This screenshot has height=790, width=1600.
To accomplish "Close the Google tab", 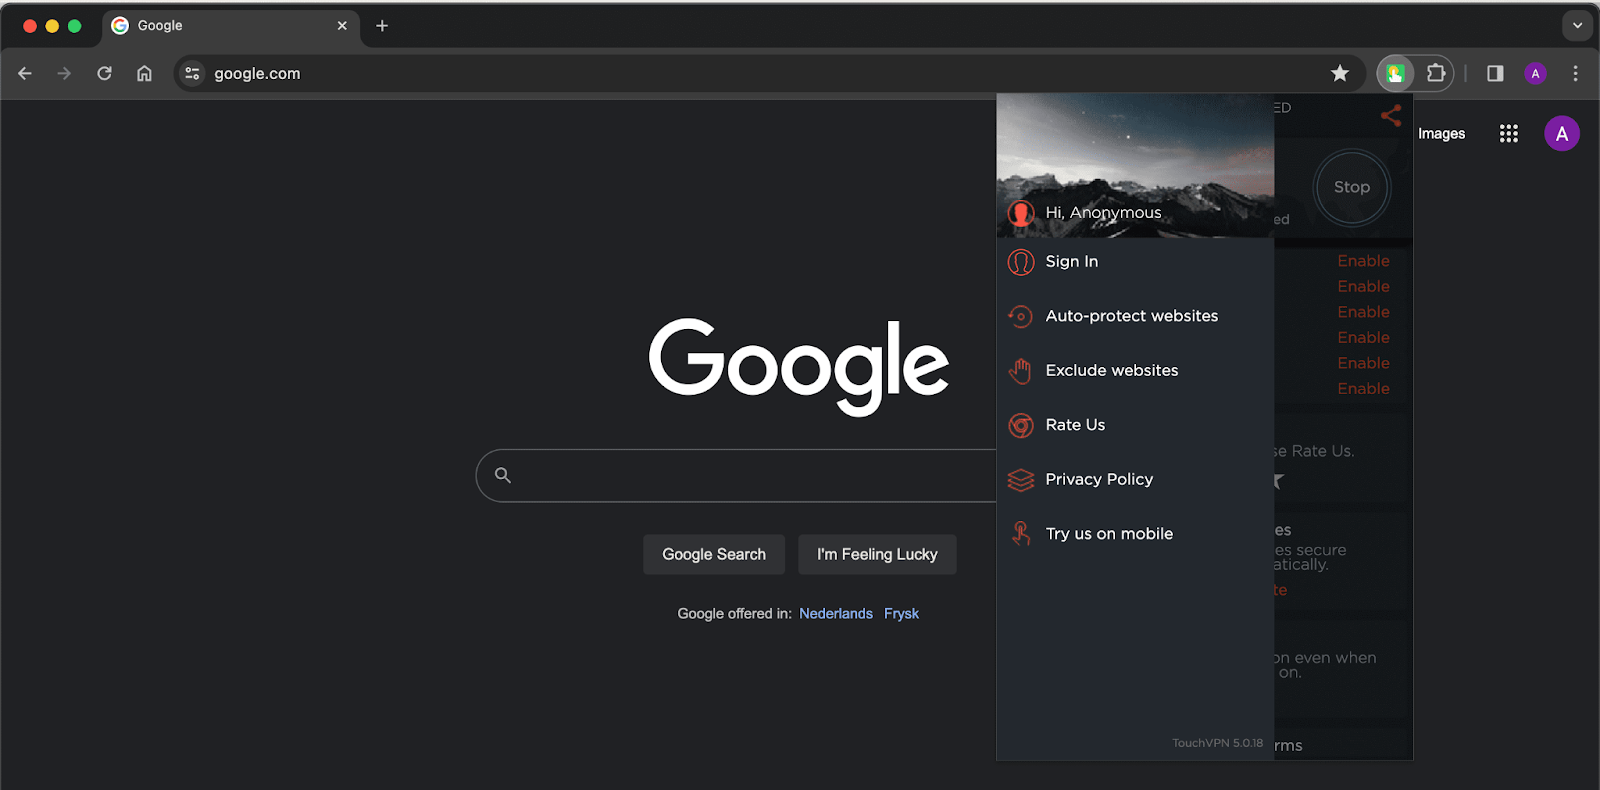I will [x=342, y=26].
